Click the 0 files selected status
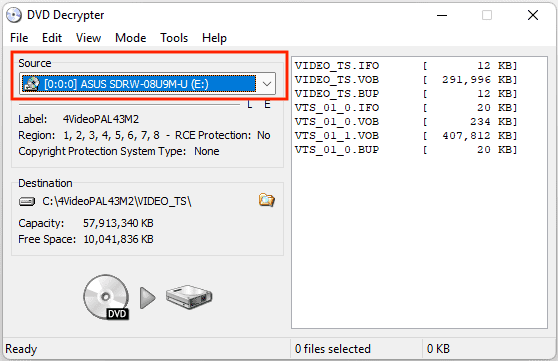The width and height of the screenshot is (558, 361). [333, 349]
